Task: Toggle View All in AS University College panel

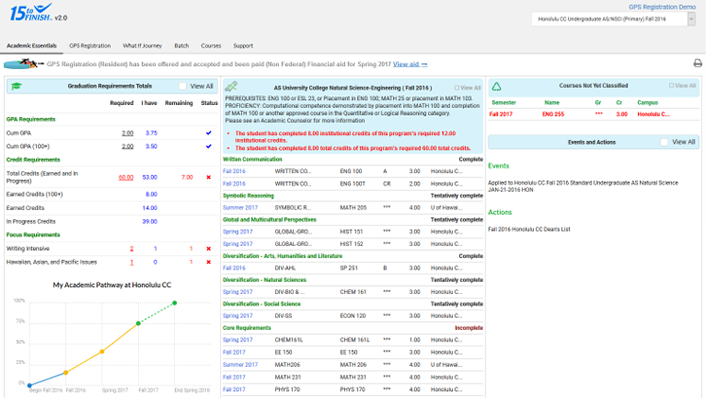Action: tap(457, 88)
